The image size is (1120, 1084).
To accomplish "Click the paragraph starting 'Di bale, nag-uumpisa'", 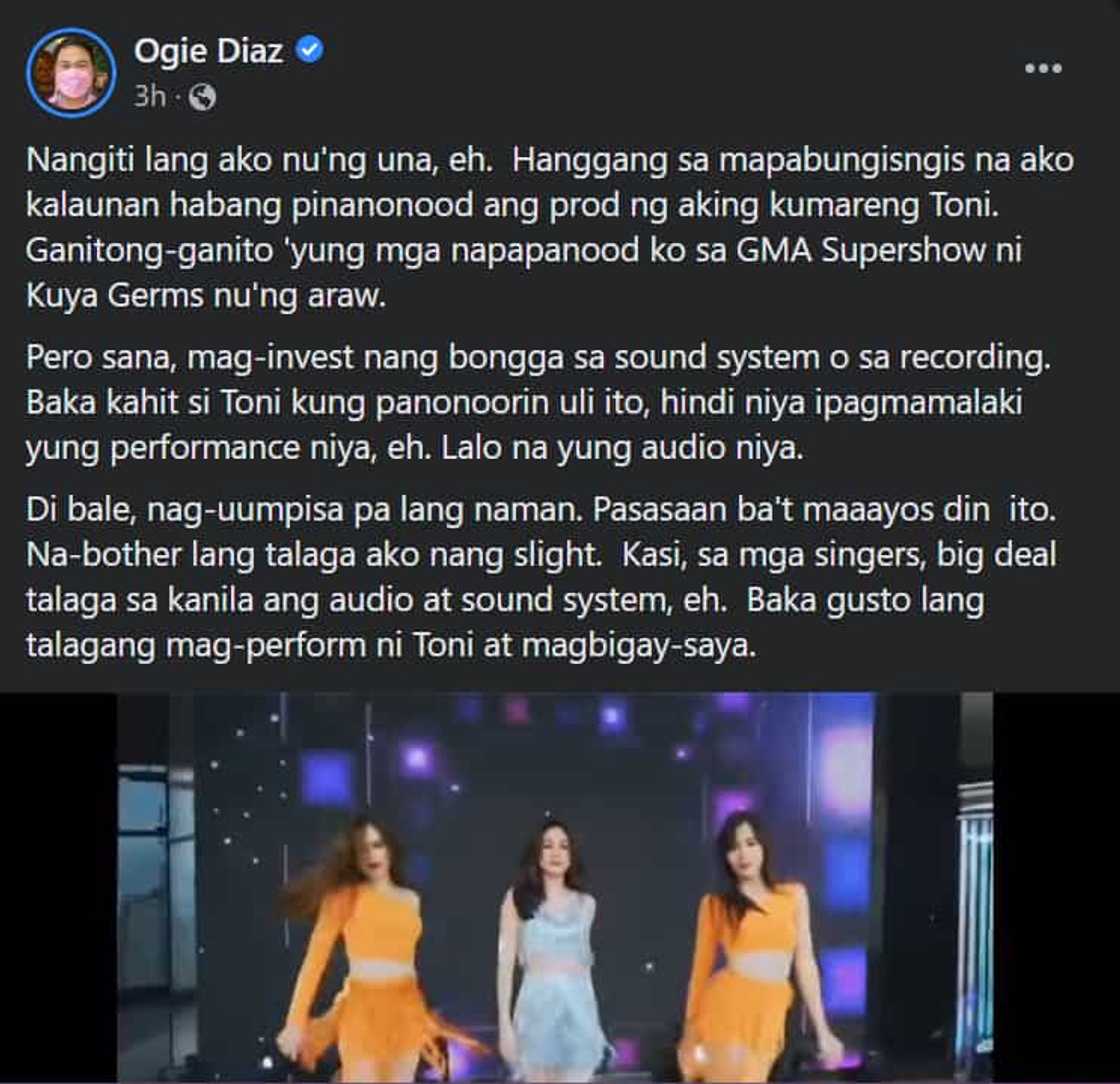I will [x=541, y=577].
